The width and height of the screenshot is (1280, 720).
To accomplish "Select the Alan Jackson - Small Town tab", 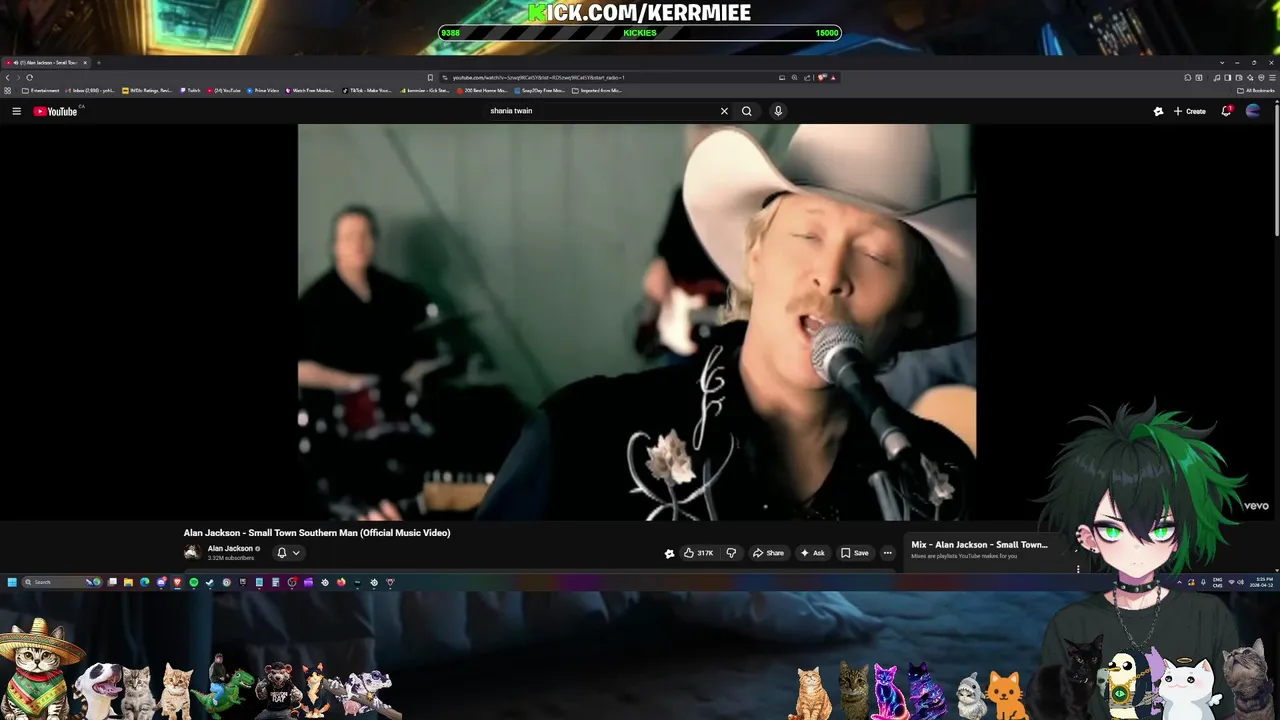I will [x=45, y=62].
